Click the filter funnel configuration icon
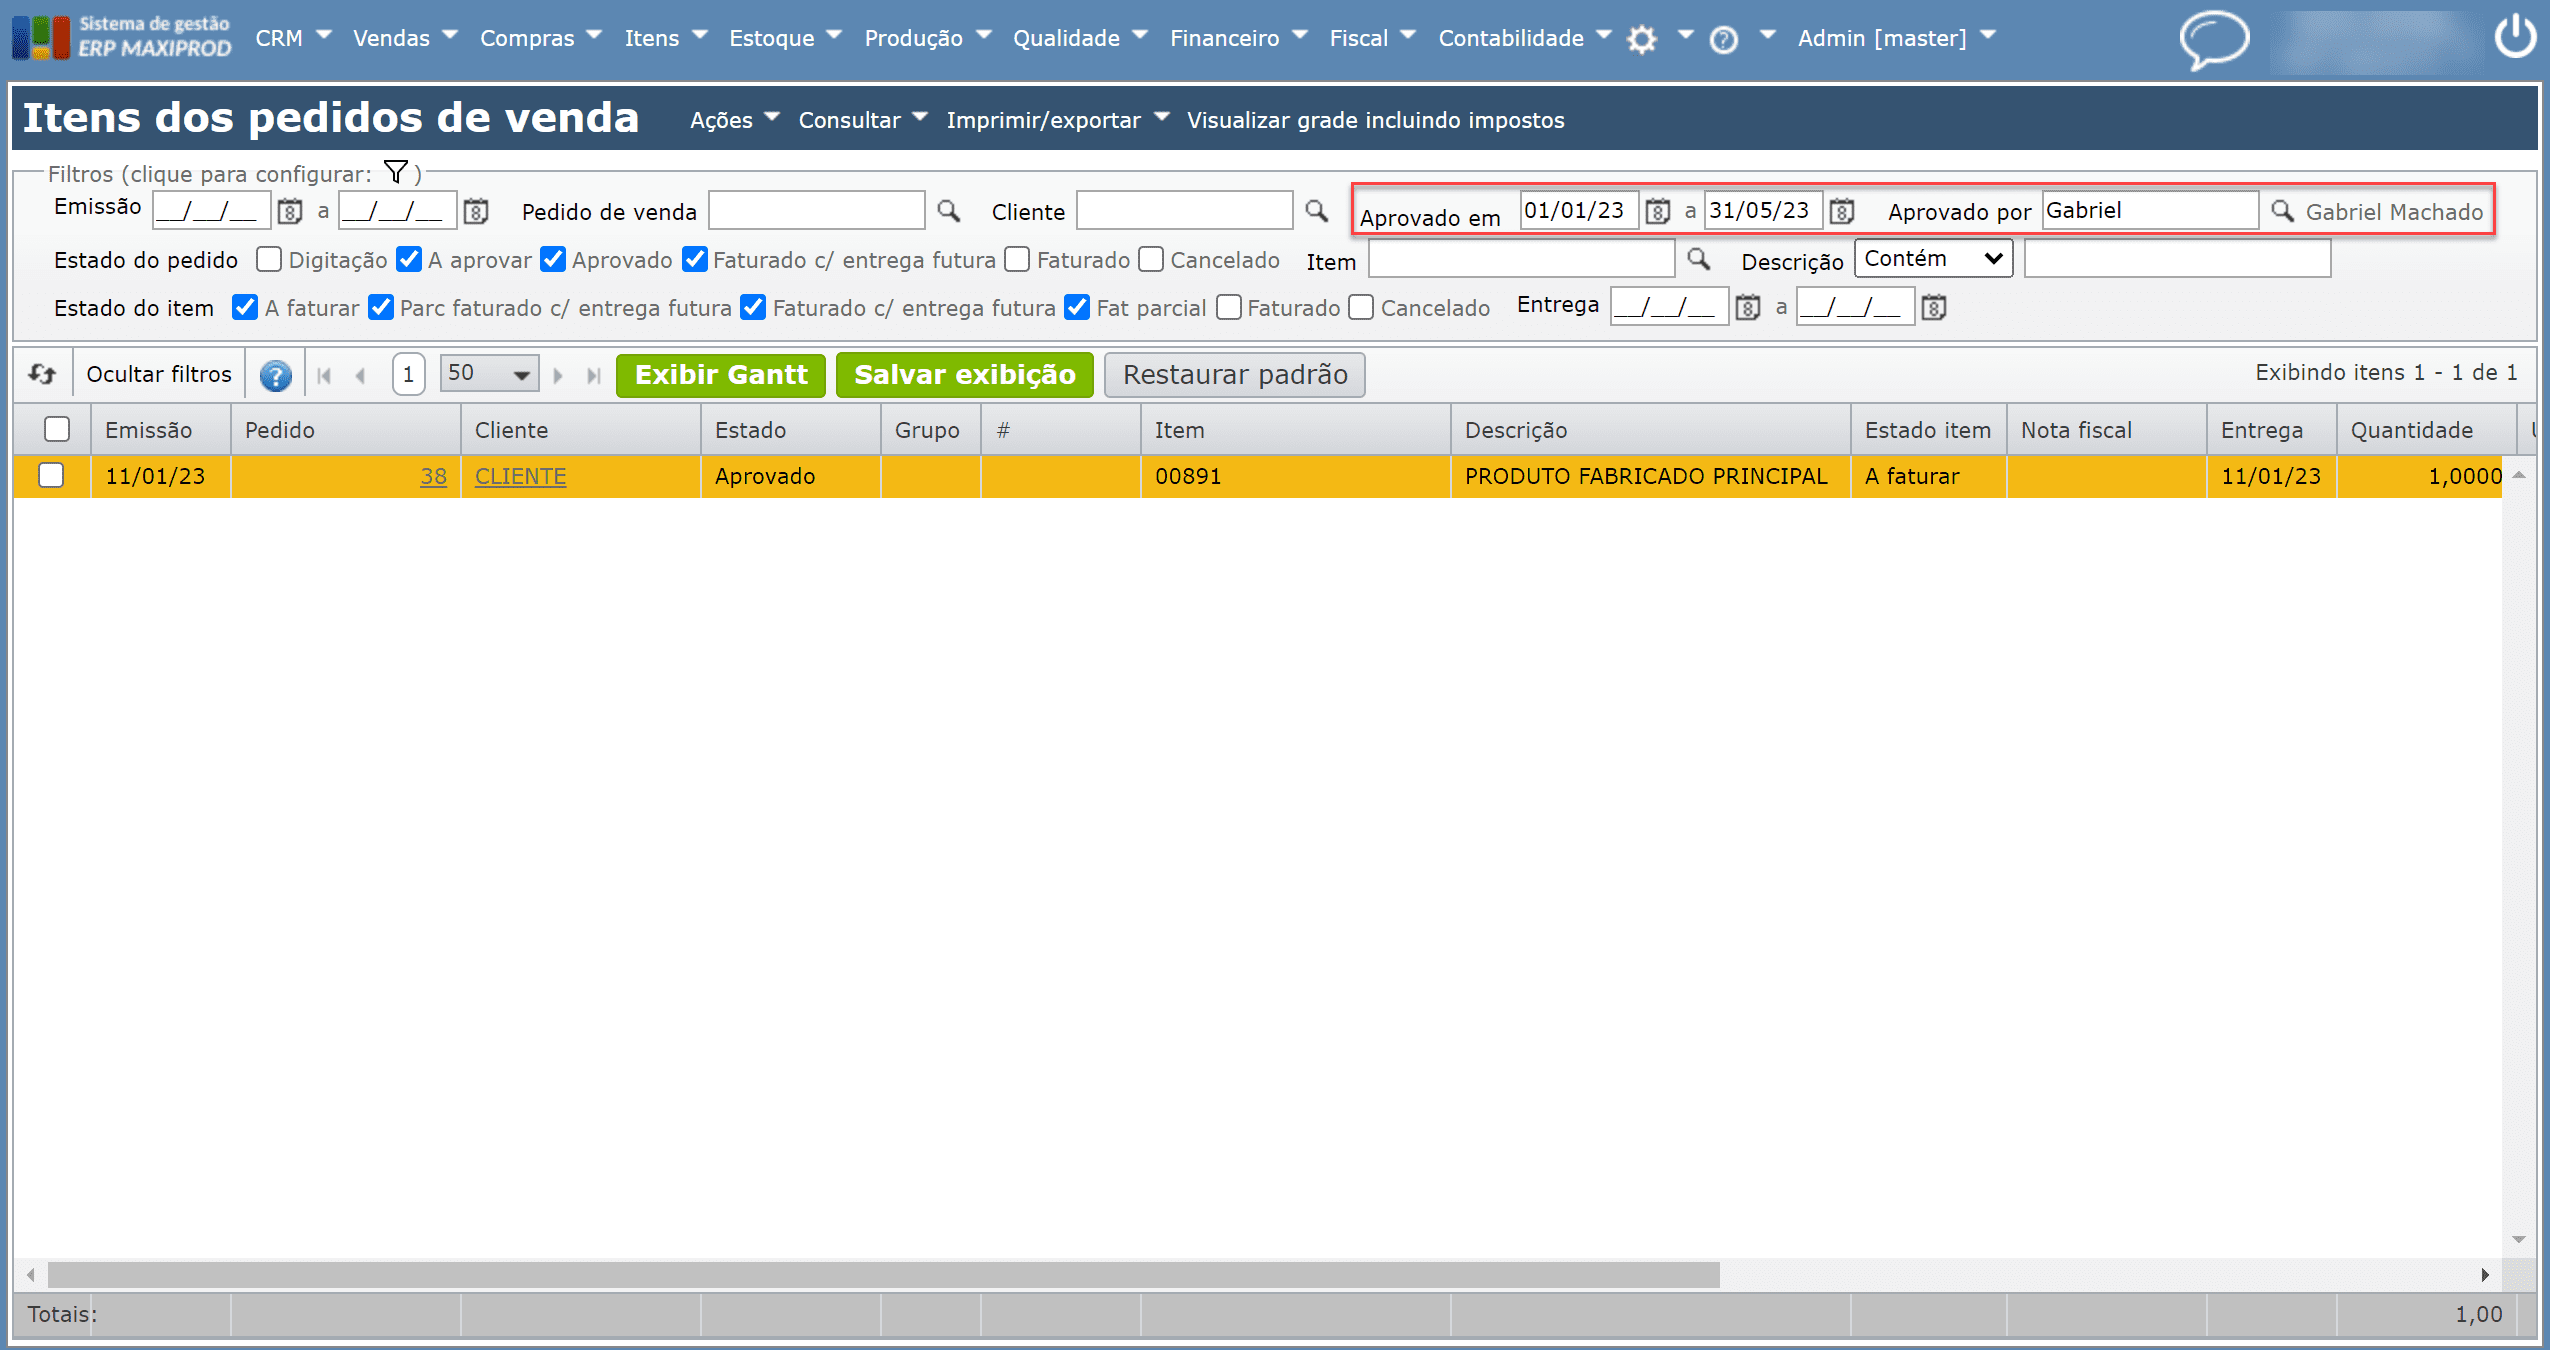This screenshot has width=2550, height=1350. [x=396, y=173]
